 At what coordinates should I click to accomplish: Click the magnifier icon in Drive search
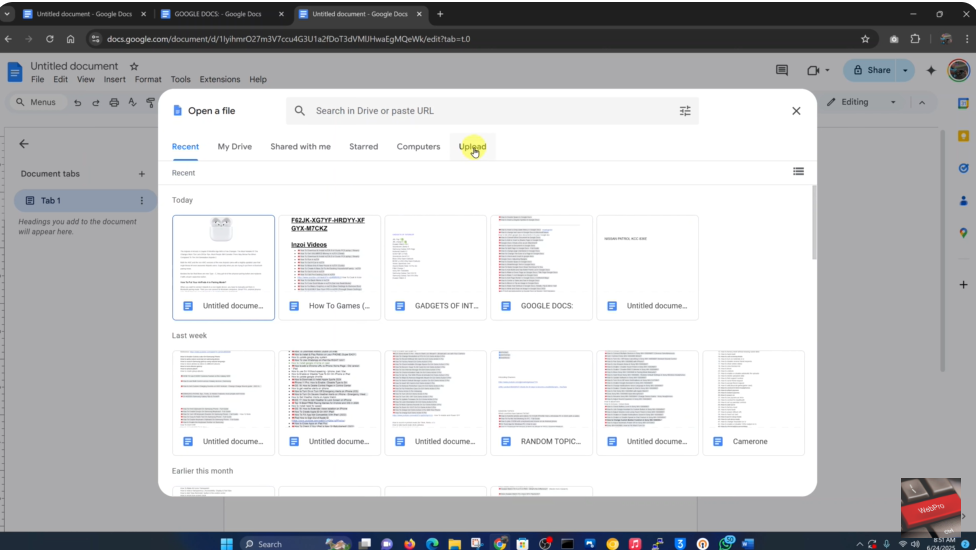click(300, 111)
